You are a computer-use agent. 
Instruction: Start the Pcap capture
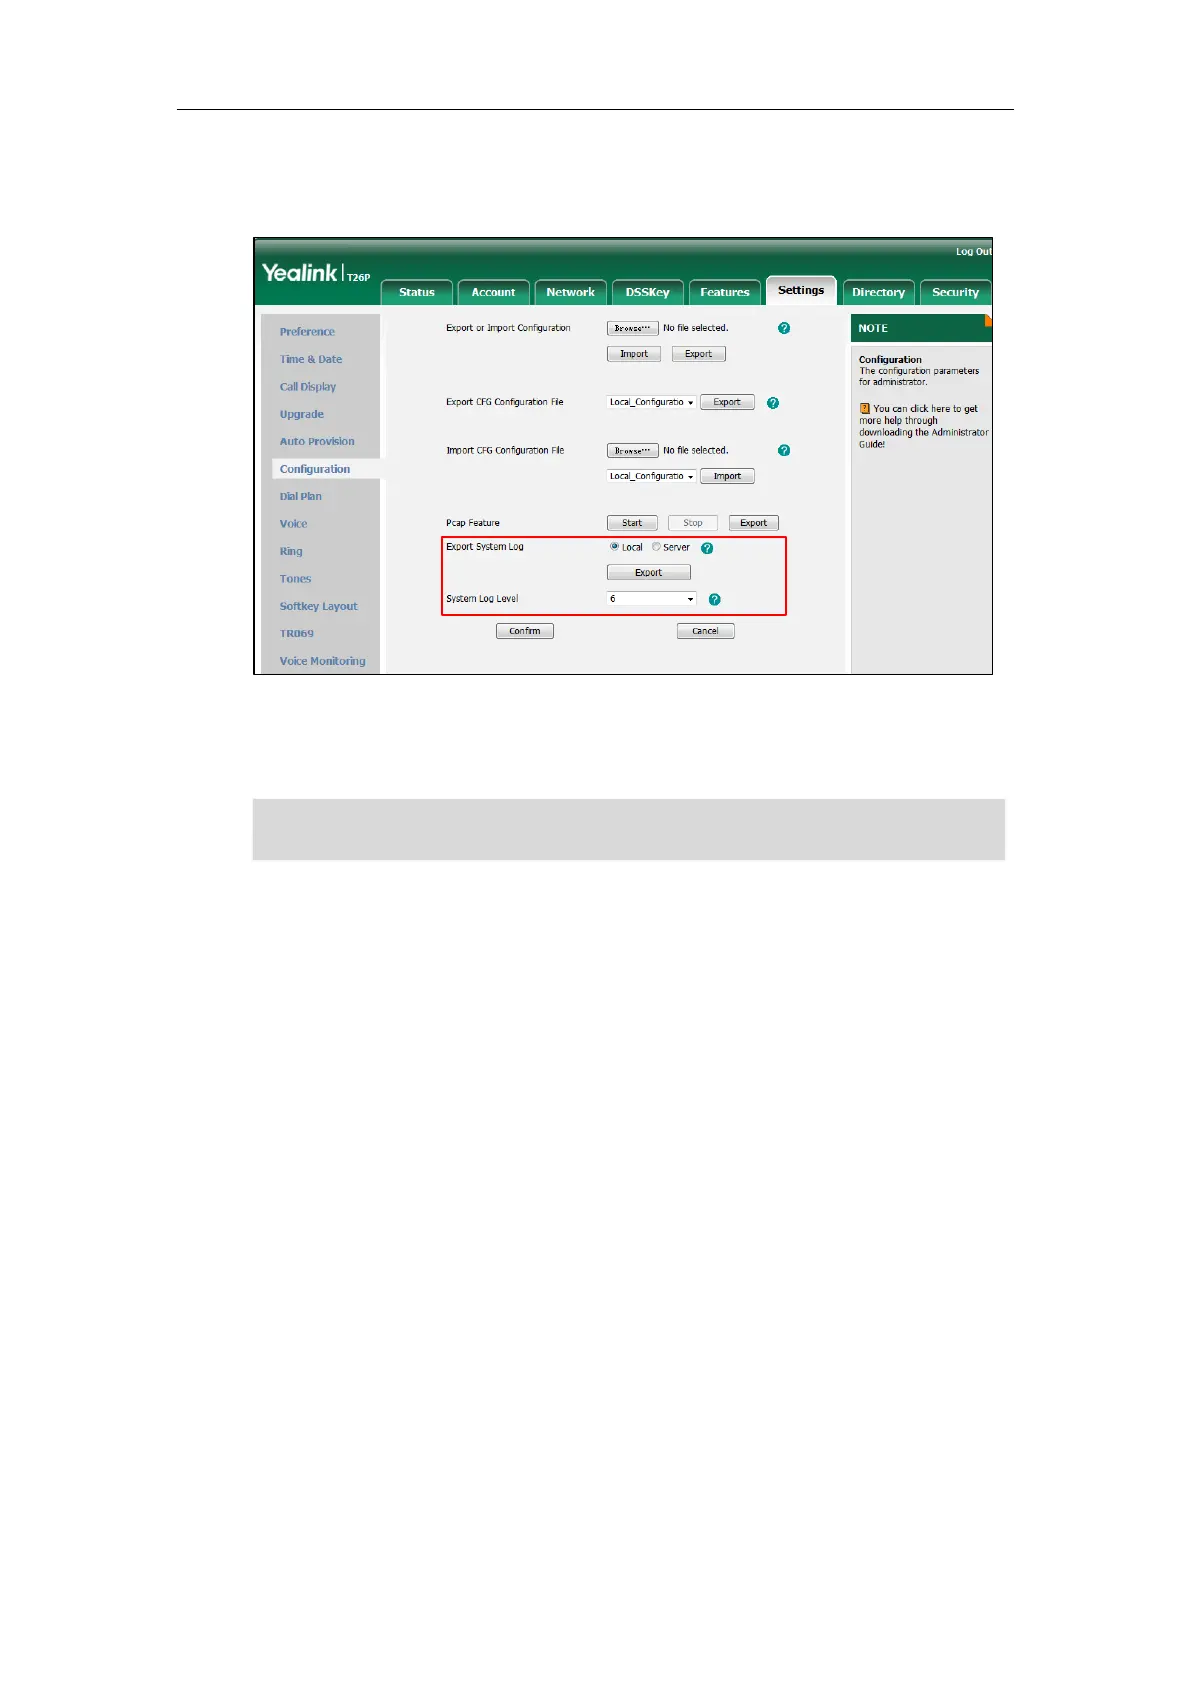coord(632,523)
